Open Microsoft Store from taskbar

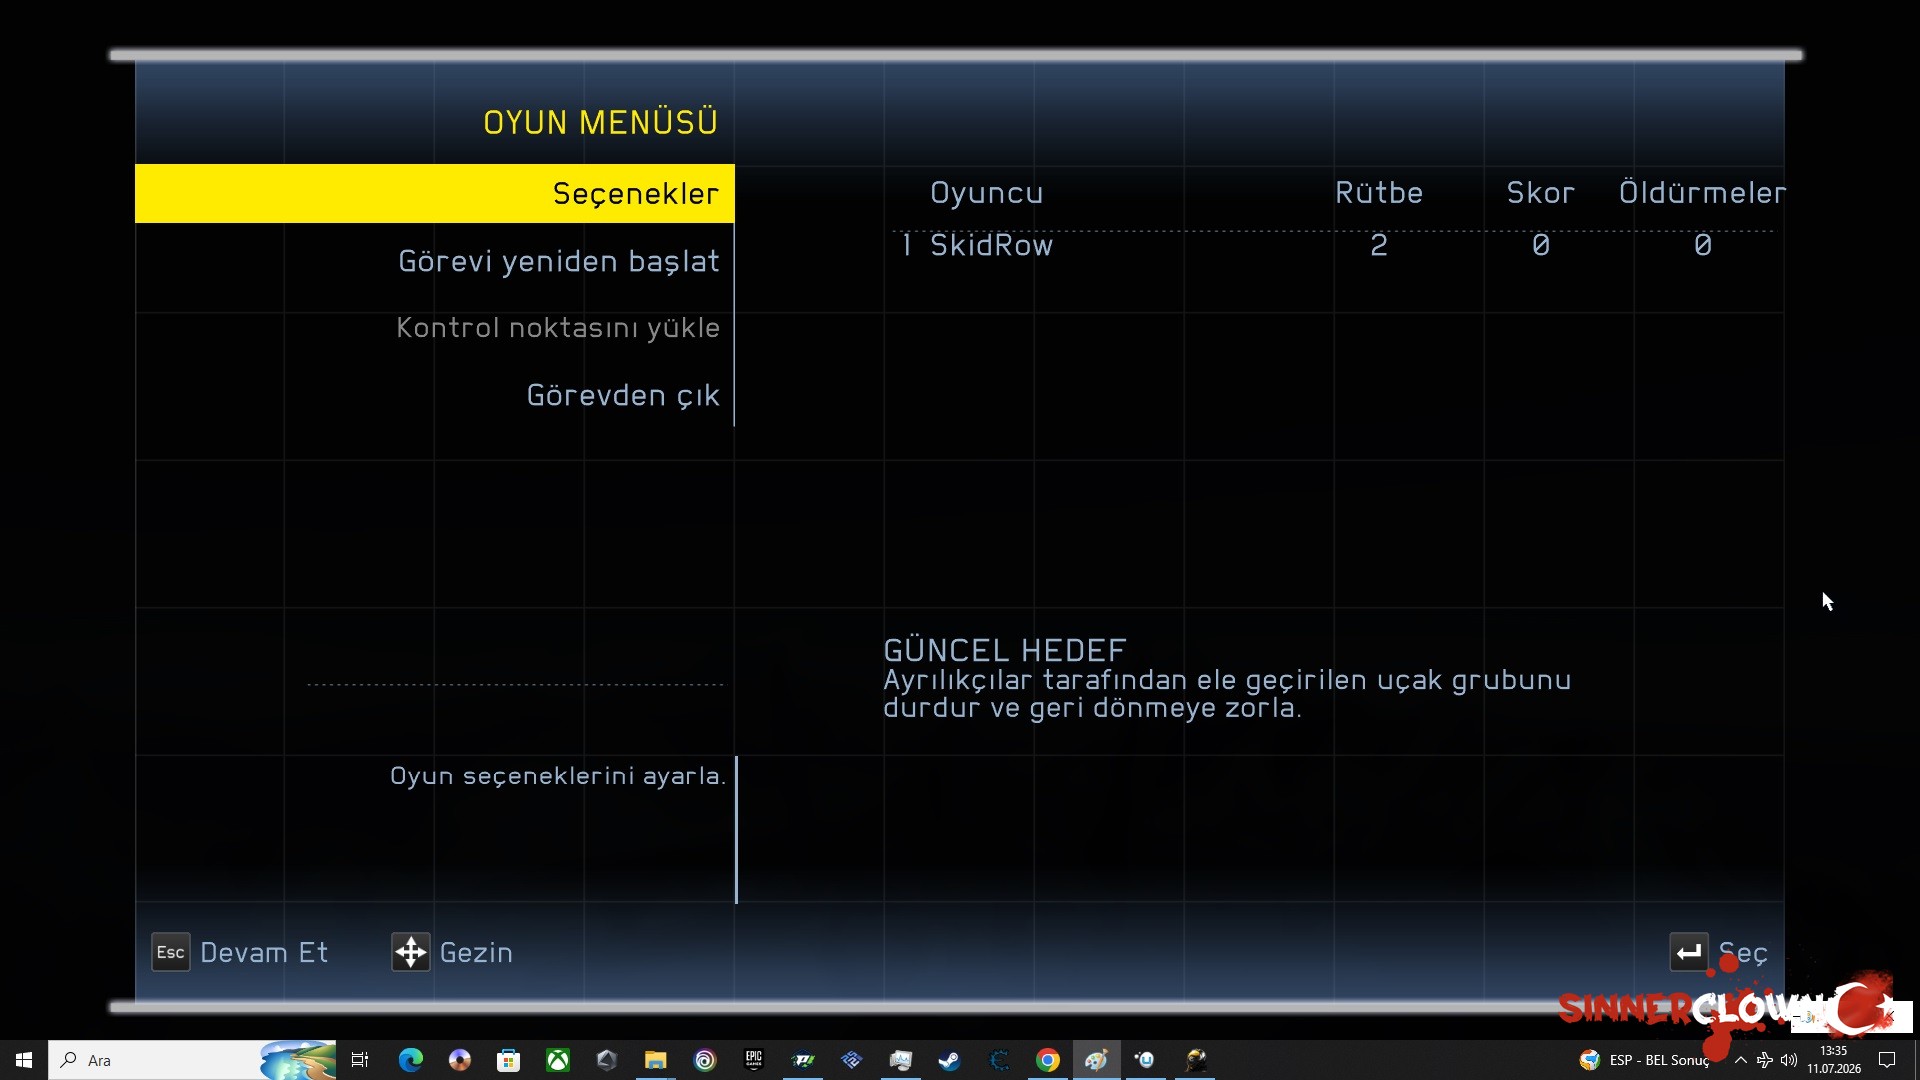tap(509, 1060)
